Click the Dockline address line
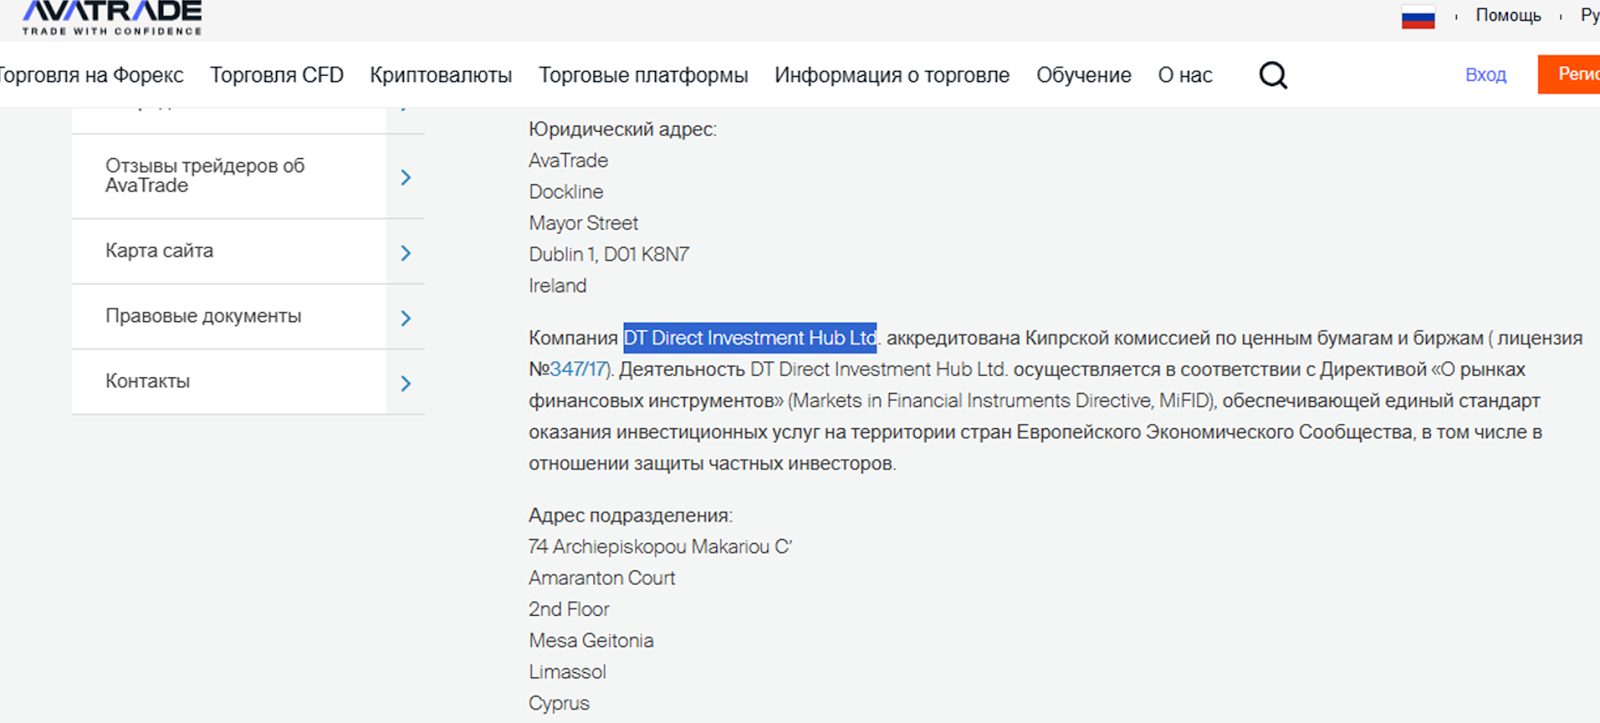 pos(566,191)
